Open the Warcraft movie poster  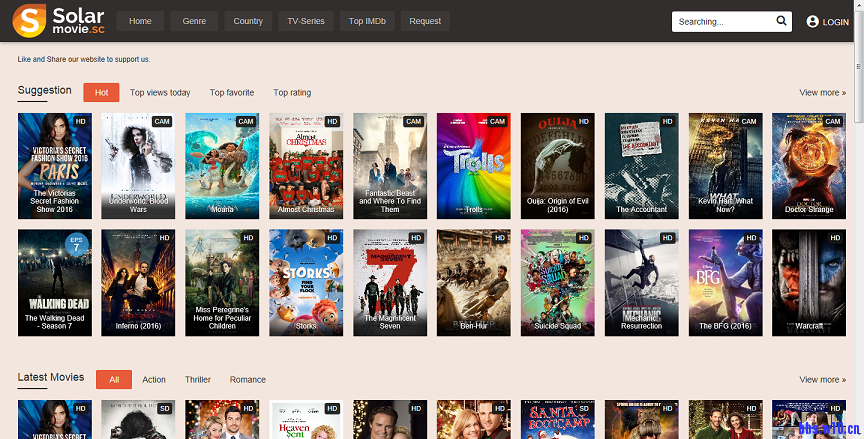(809, 283)
